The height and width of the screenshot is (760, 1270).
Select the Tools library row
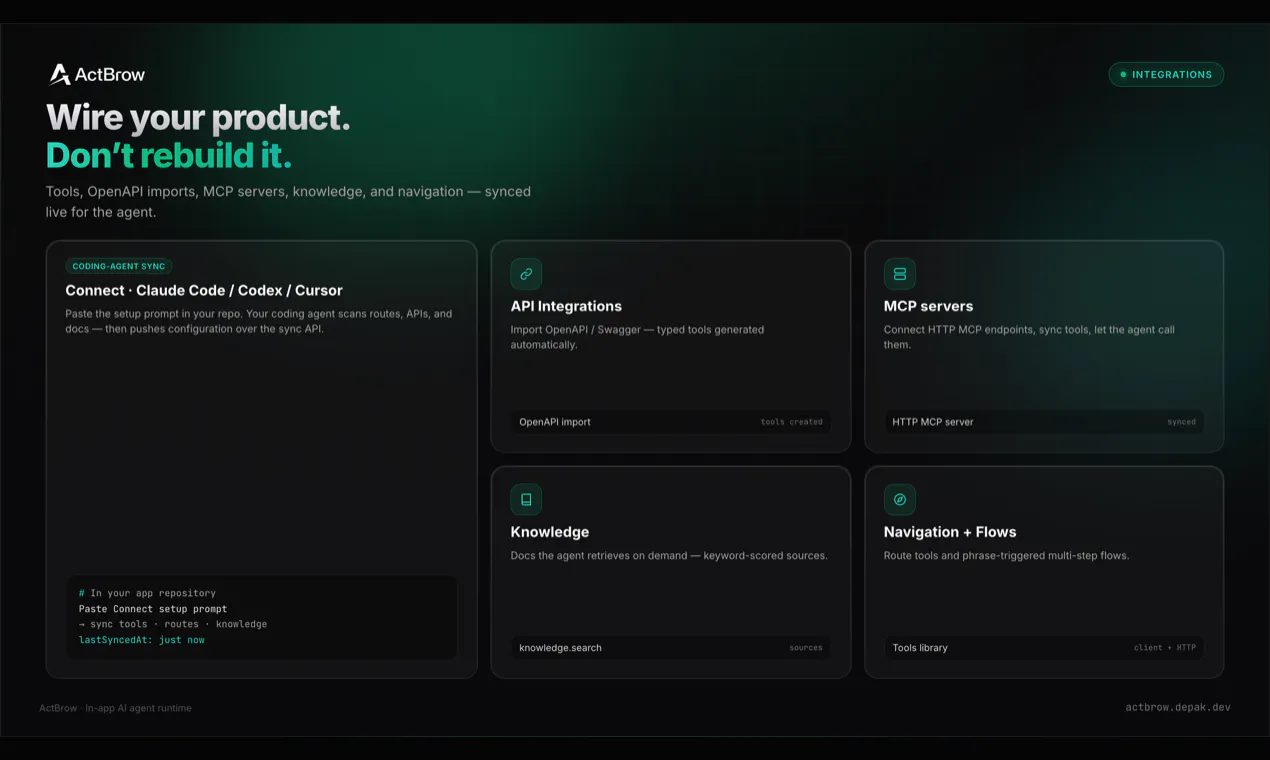[1044, 648]
